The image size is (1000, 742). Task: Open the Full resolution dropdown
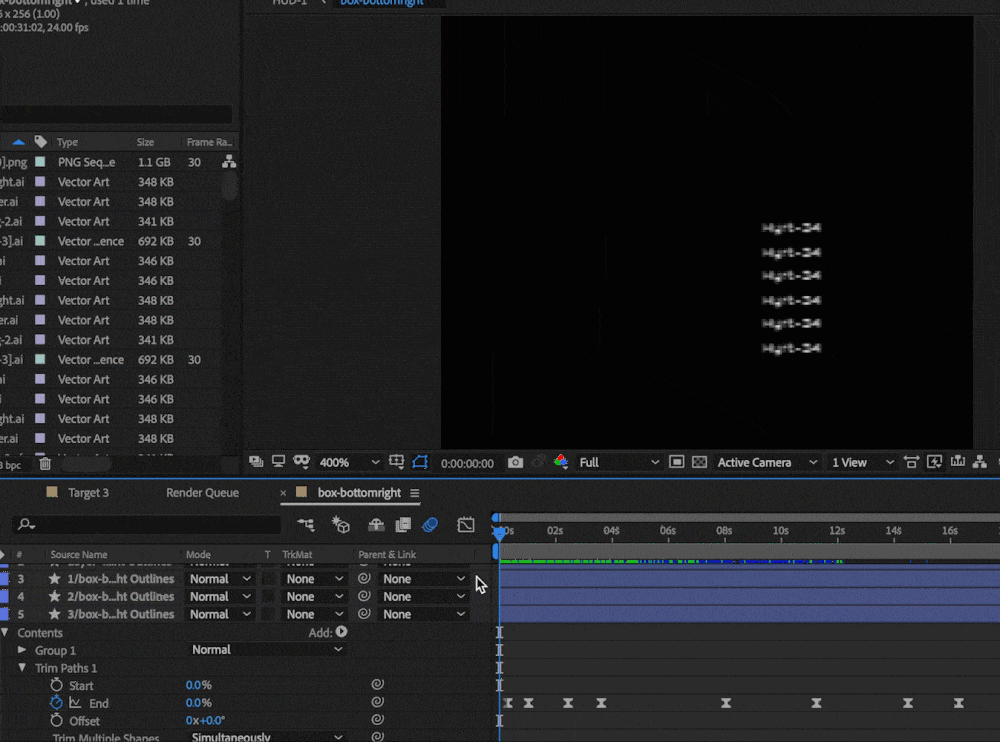coord(619,463)
